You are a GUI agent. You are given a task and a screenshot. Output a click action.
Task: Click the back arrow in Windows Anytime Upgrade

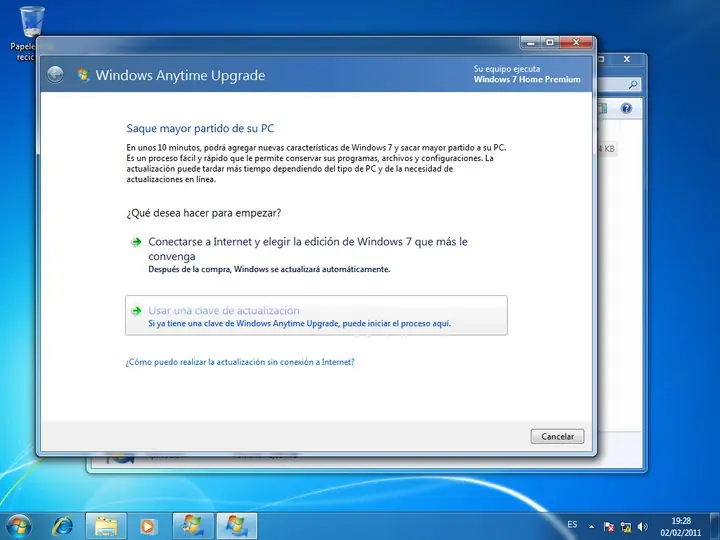click(55, 74)
